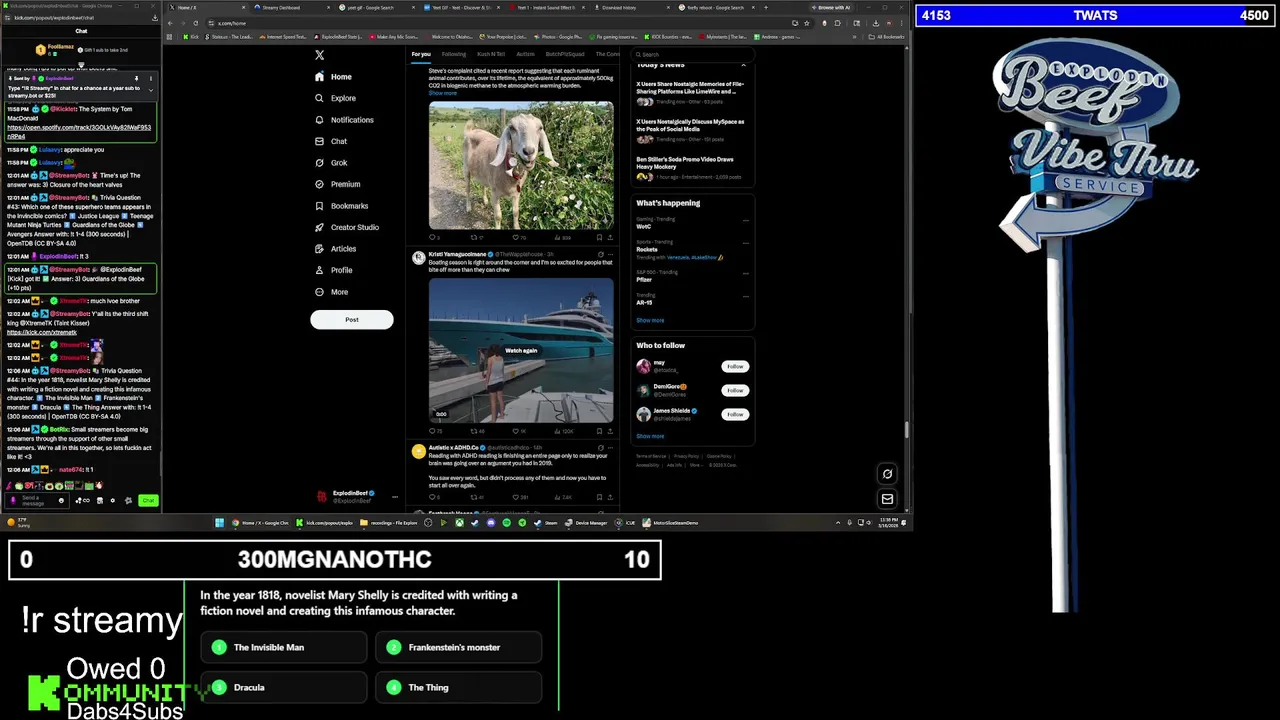Click Windows Start button on taskbar
This screenshot has width=1280, height=720.
[x=219, y=522]
